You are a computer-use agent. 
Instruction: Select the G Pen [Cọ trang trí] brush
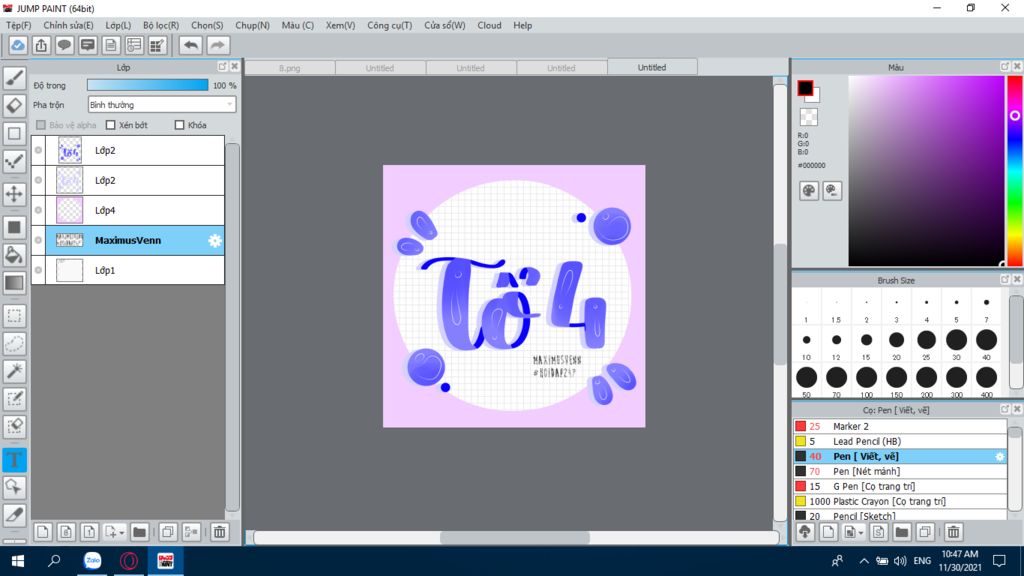(x=900, y=487)
